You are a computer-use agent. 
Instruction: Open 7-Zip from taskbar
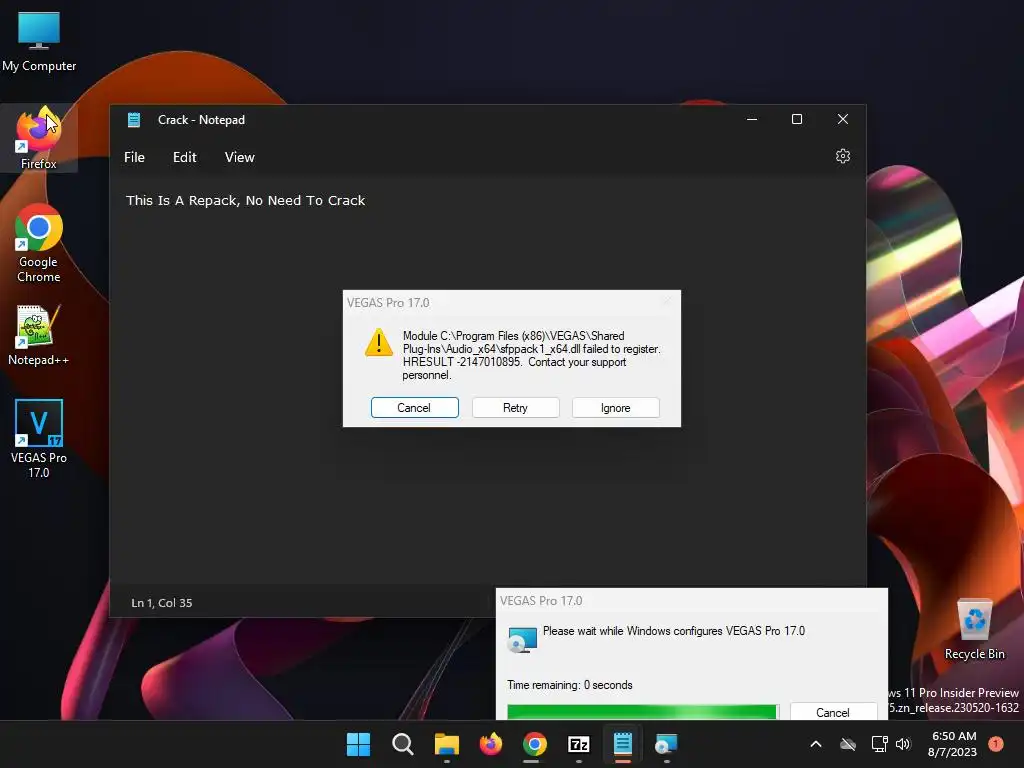pyautogui.click(x=579, y=744)
